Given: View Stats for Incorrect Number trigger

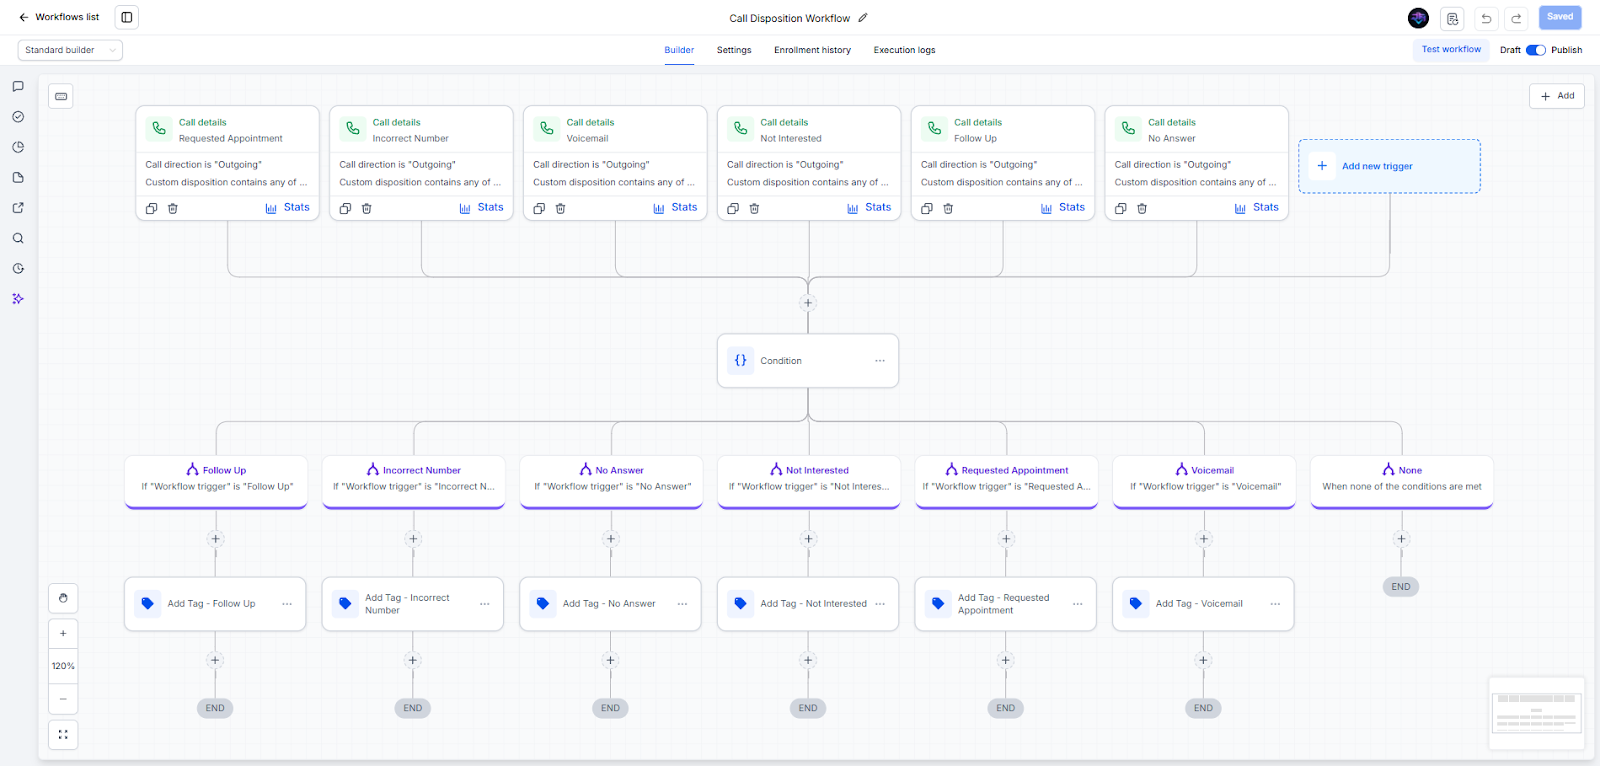Looking at the screenshot, I should (481, 208).
